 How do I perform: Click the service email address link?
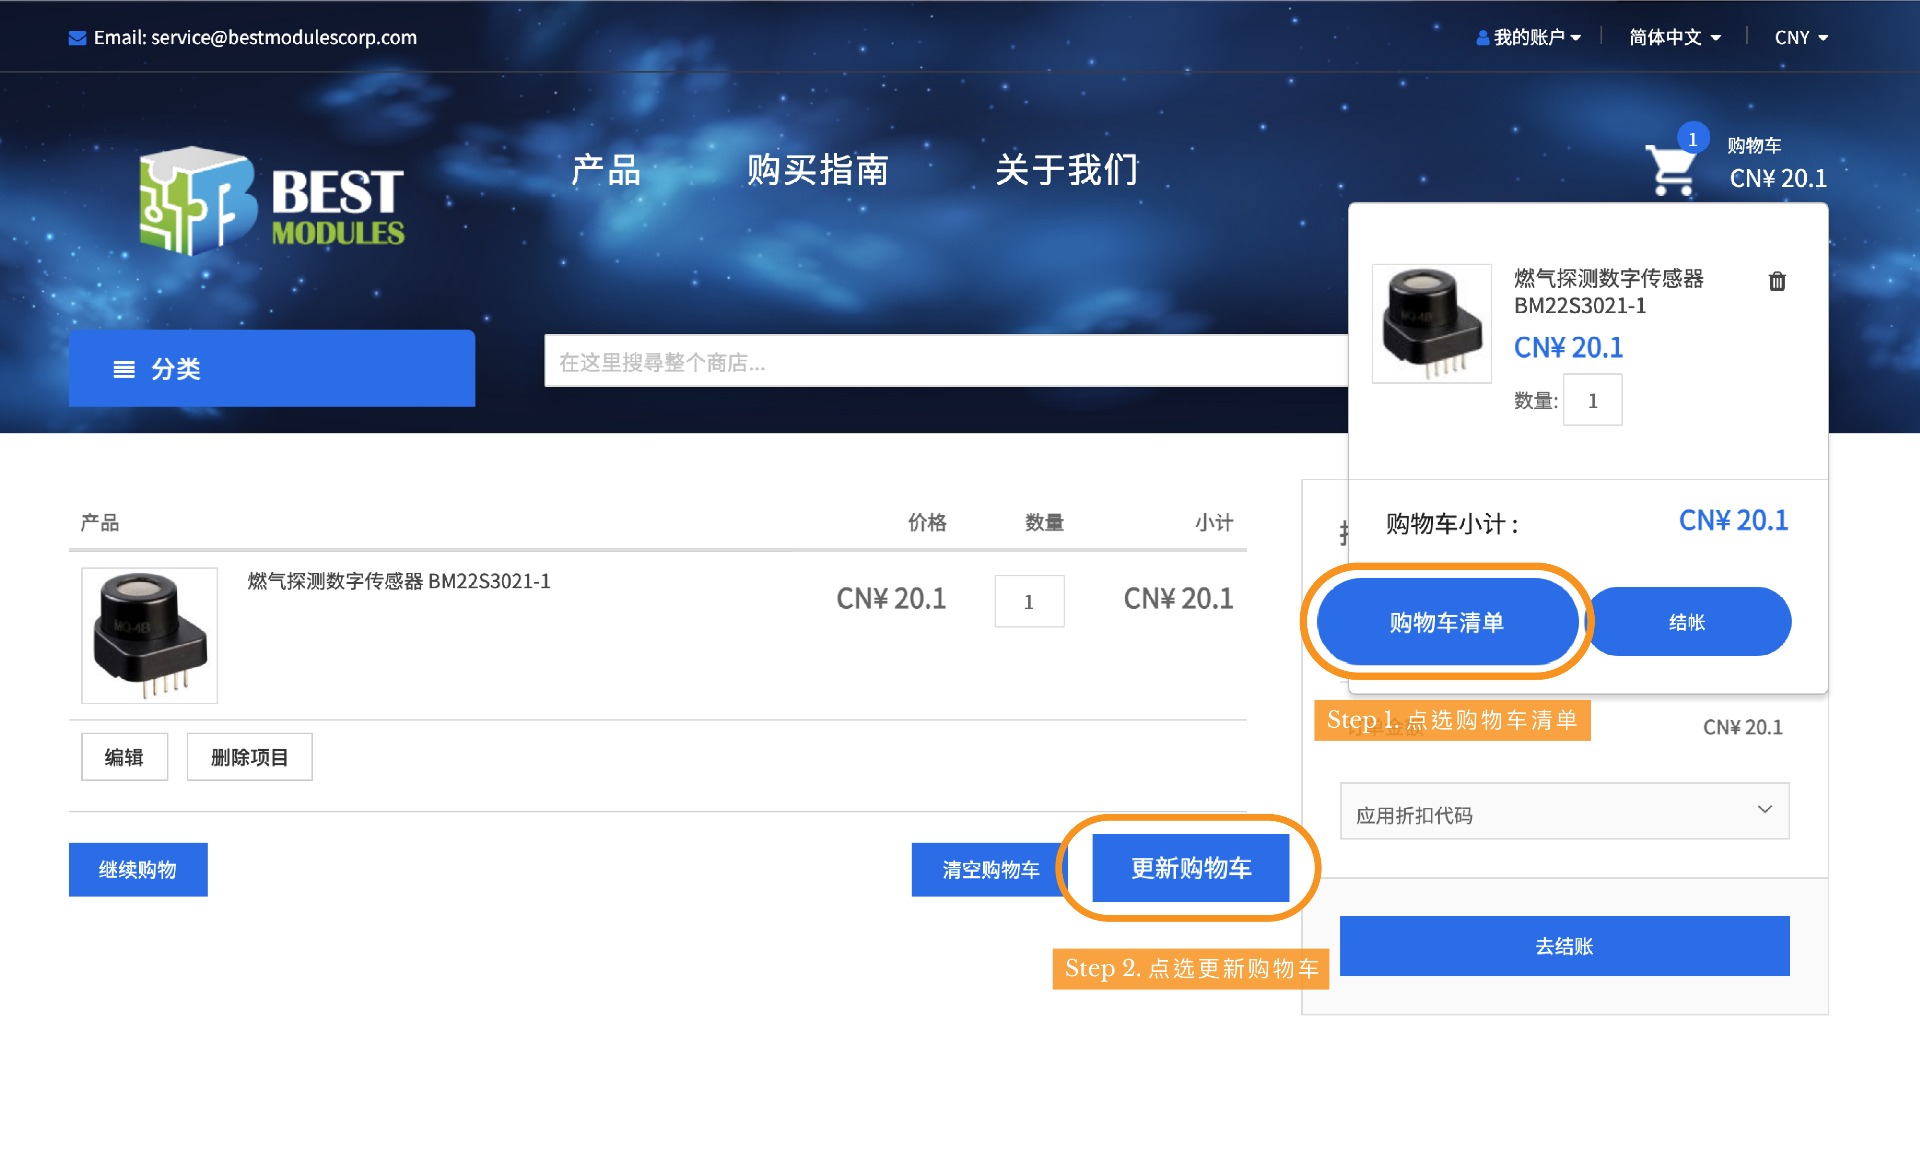click(284, 38)
